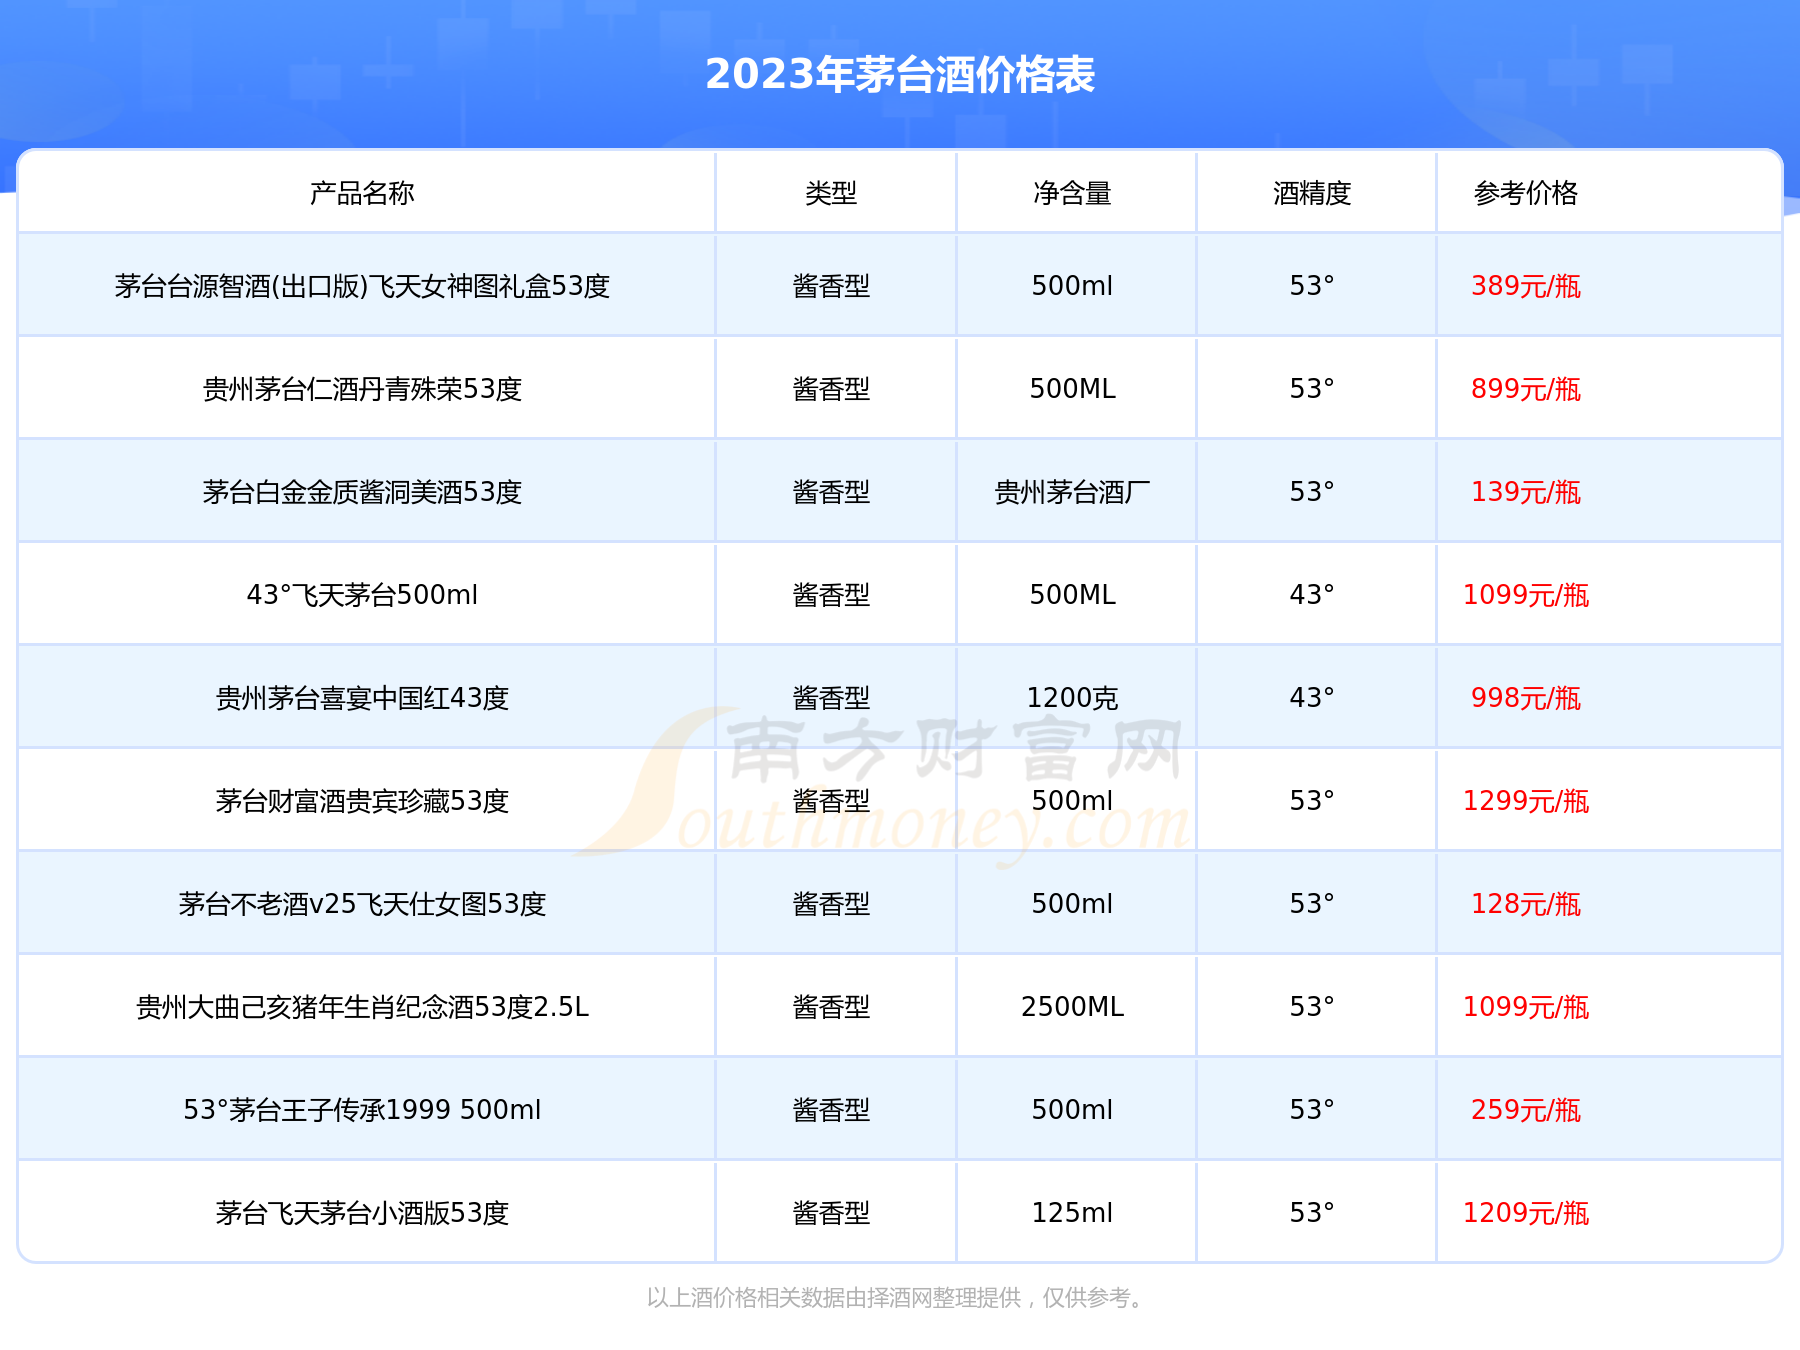Select 43°飞天茅台500ml product name
The height and width of the screenshot is (1350, 1800).
point(362,596)
